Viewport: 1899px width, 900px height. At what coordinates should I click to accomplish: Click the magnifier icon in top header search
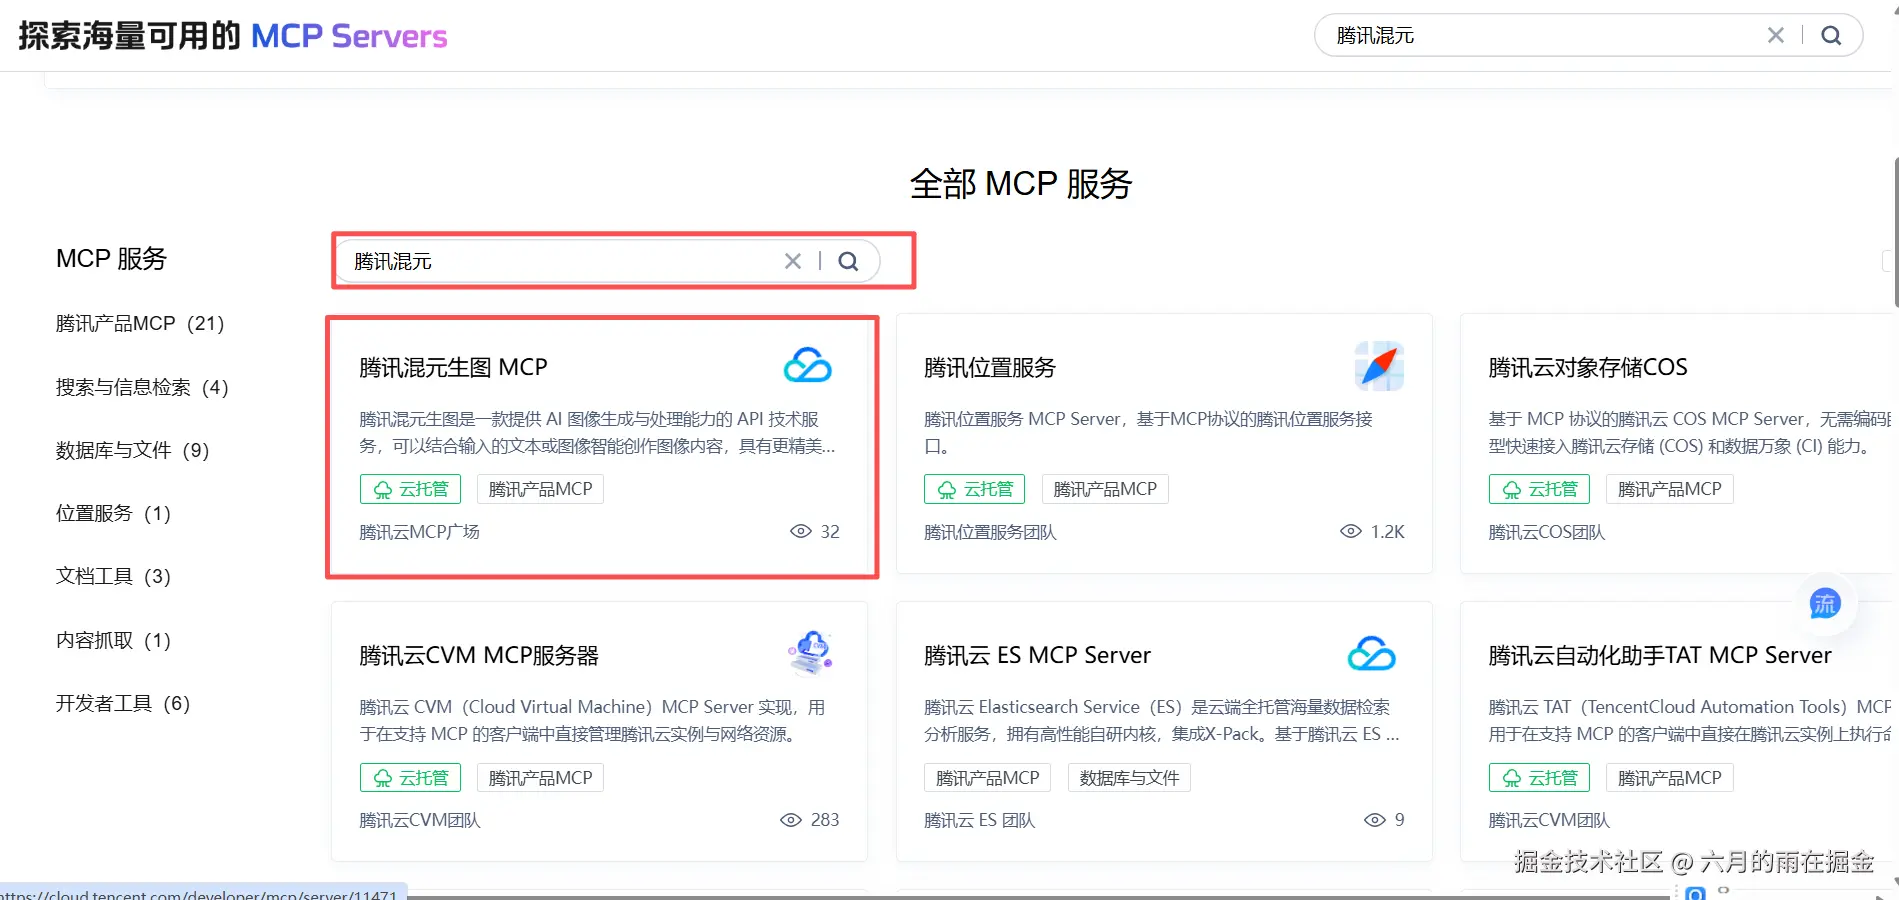point(1831,36)
